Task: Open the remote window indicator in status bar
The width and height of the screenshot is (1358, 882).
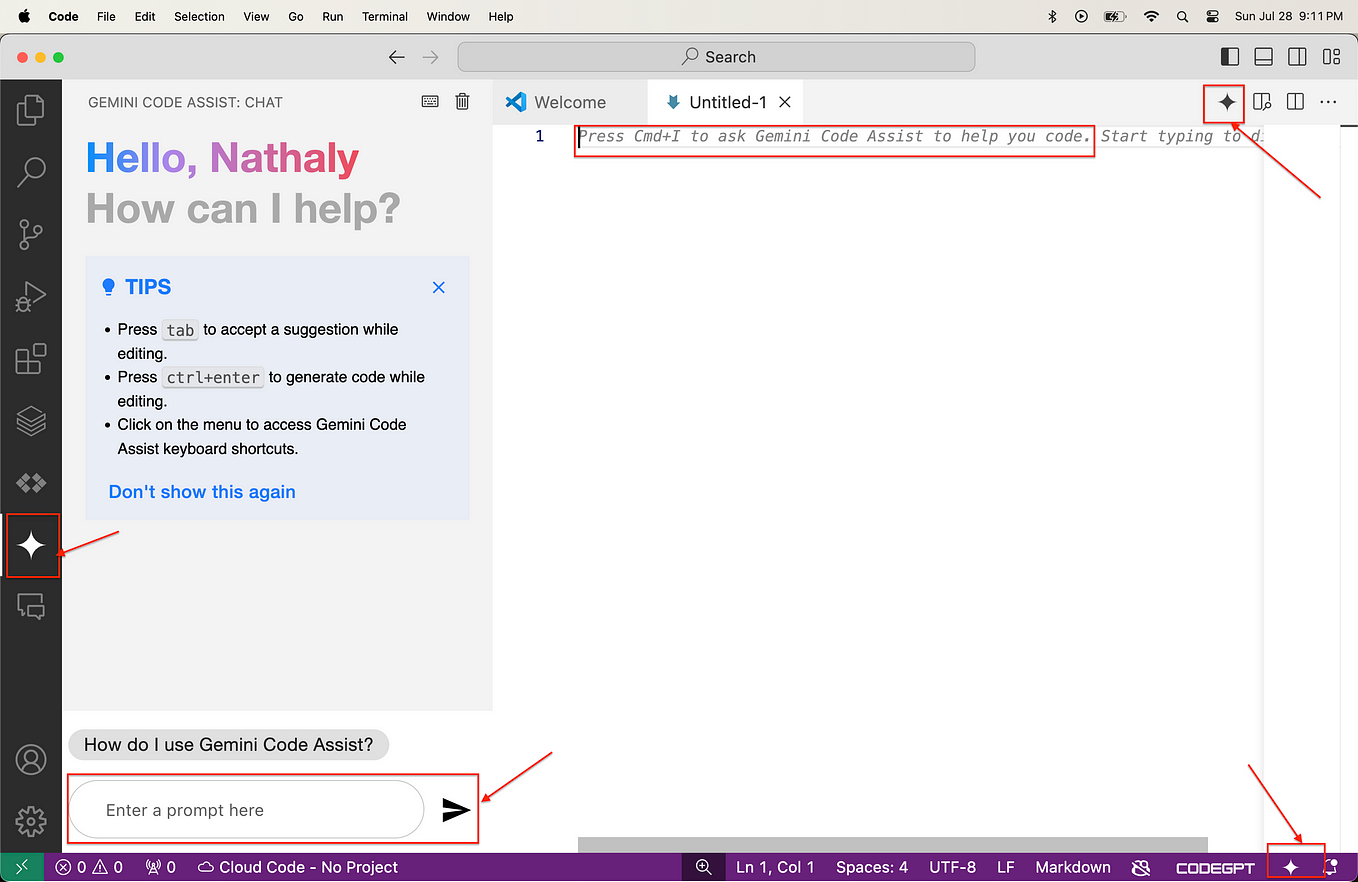Action: (22, 867)
